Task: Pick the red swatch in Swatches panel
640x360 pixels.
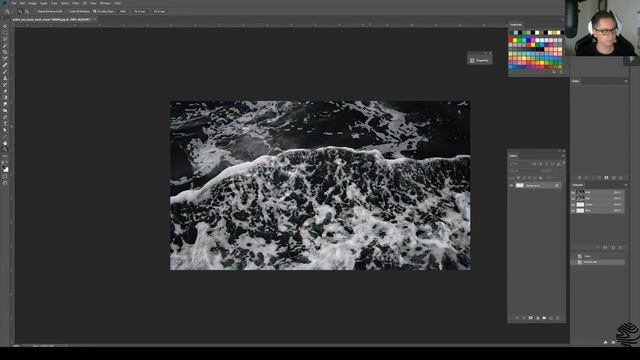Action: (510, 40)
